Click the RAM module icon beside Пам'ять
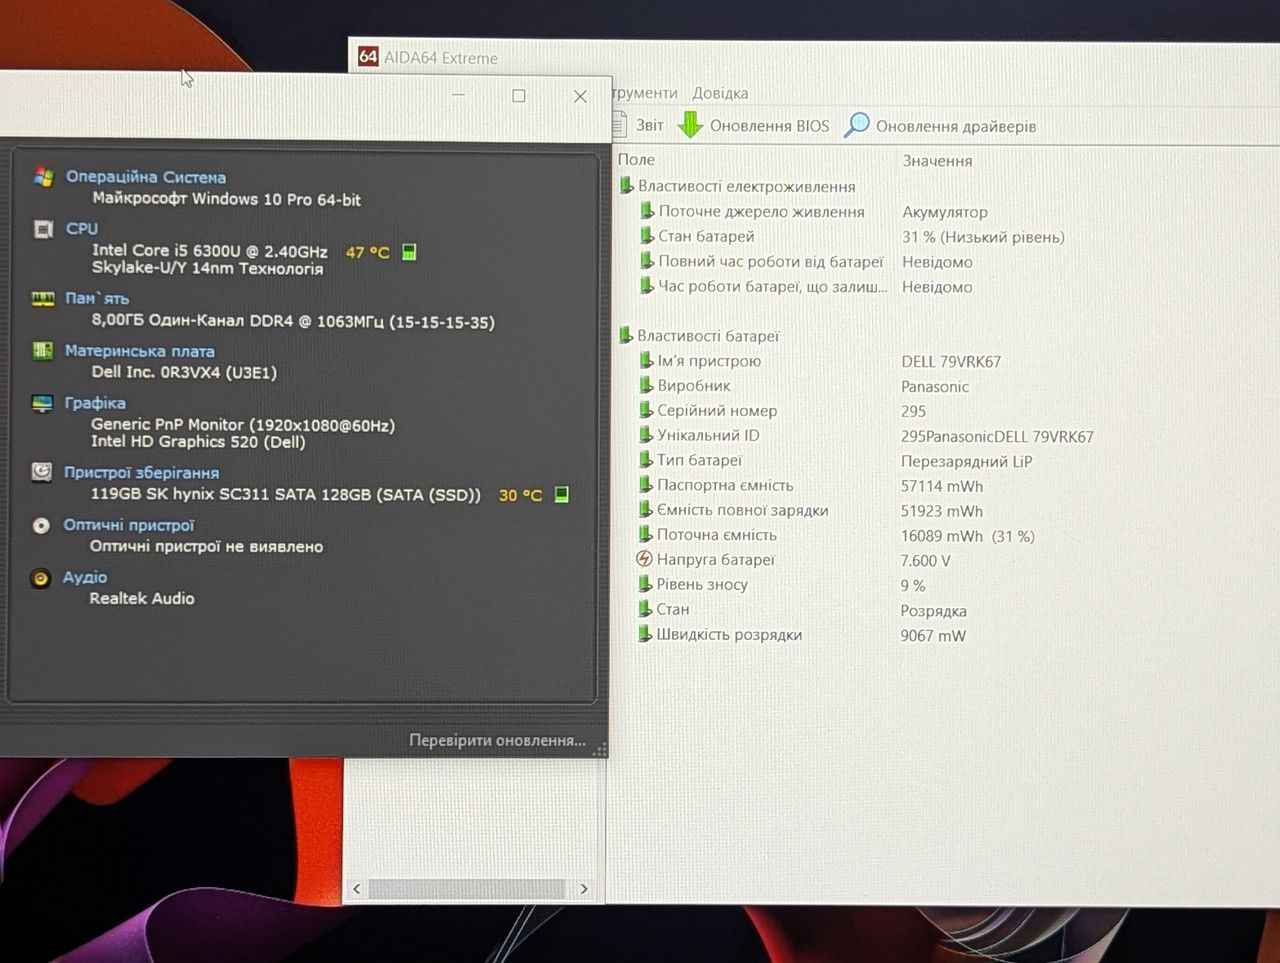The image size is (1280, 963). [43, 298]
